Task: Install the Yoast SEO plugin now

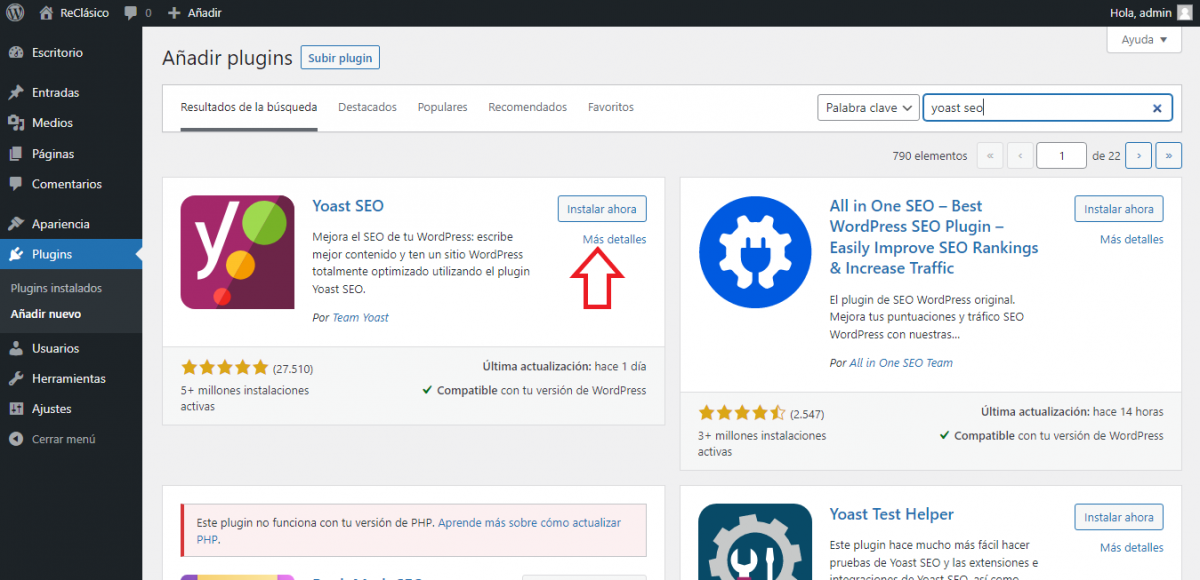Action: (x=602, y=209)
